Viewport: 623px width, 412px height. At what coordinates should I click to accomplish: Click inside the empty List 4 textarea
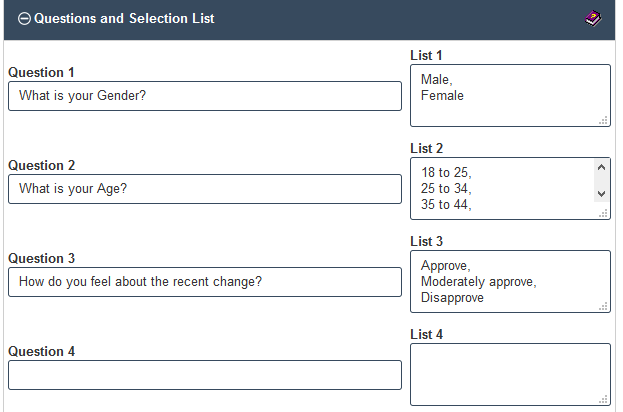click(x=510, y=375)
